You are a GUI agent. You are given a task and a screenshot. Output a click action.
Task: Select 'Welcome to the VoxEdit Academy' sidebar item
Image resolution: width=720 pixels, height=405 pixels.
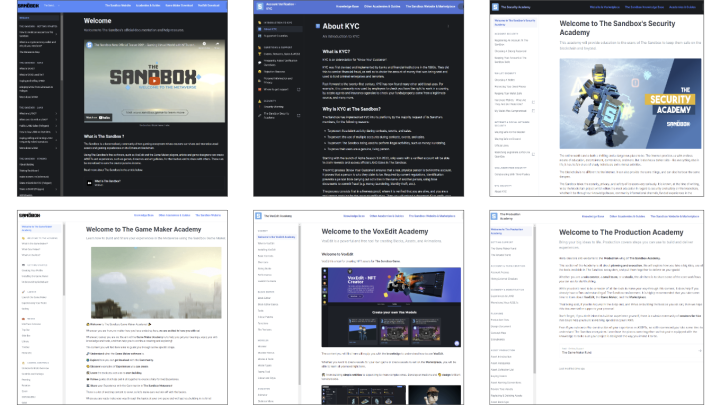click(276, 237)
